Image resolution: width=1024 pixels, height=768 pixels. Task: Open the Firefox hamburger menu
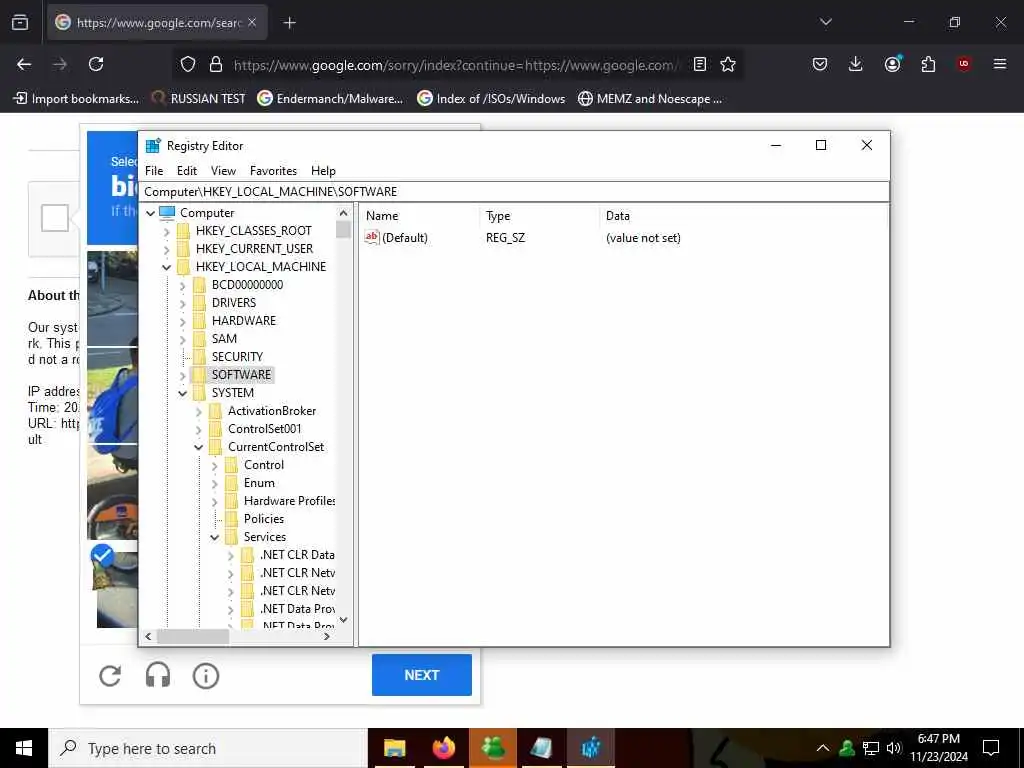click(x=999, y=64)
